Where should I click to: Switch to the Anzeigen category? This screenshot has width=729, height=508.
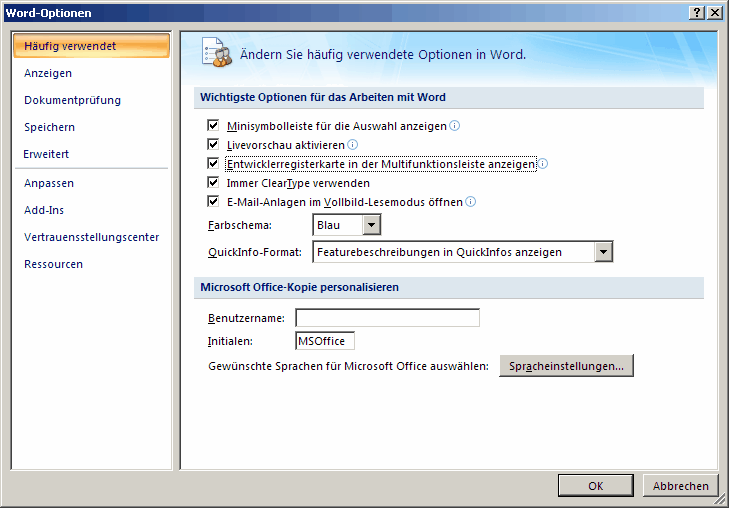(x=48, y=73)
